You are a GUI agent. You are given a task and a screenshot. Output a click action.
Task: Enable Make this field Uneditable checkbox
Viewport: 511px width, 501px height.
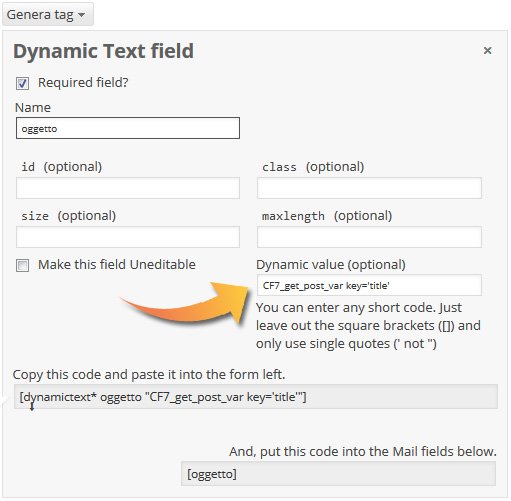(x=22, y=266)
